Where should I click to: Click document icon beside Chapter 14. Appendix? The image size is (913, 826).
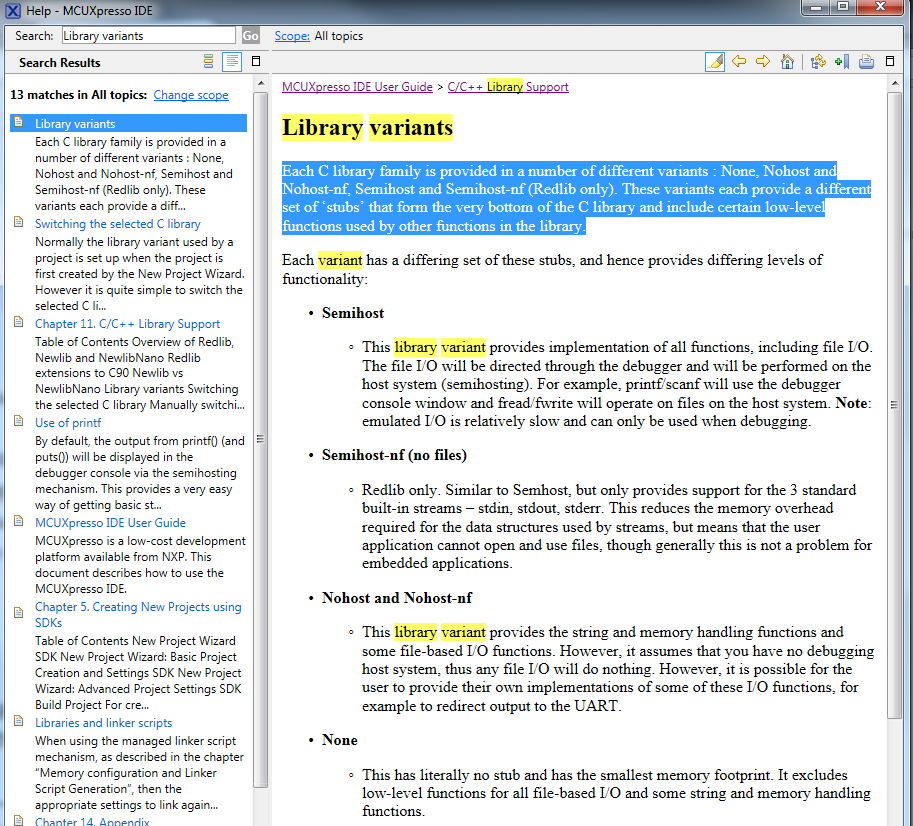click(x=19, y=820)
